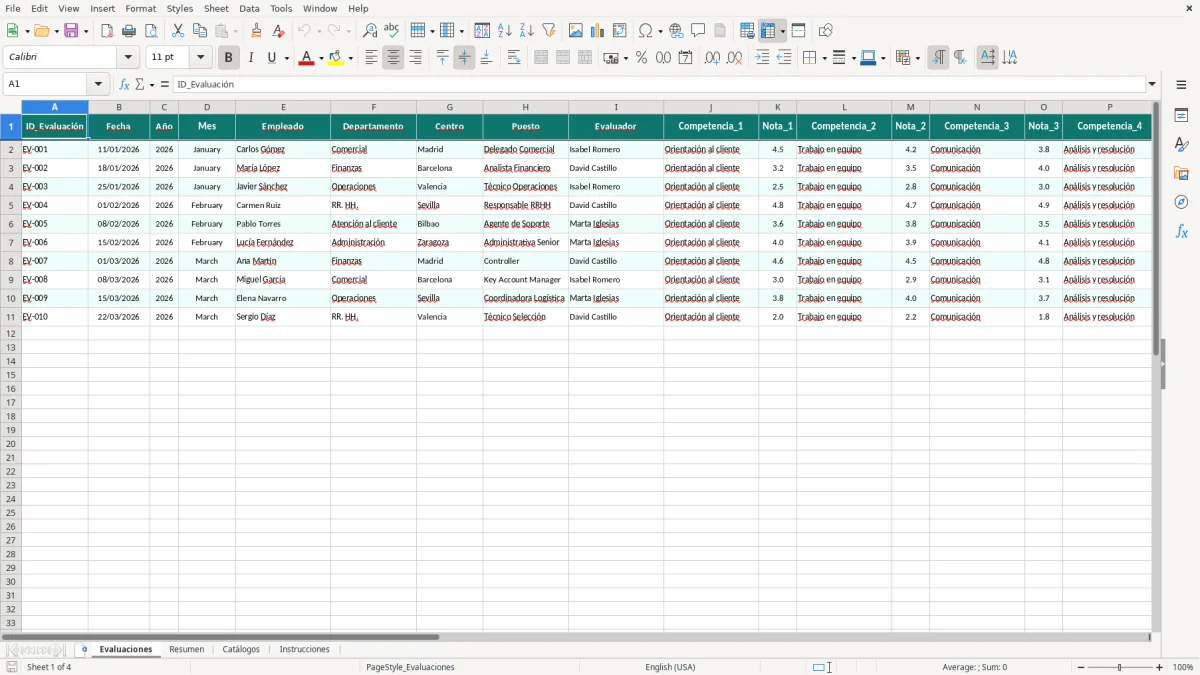Toggle Freeze Rows and Columns
The image size is (1200, 675).
pyautogui.click(x=768, y=31)
